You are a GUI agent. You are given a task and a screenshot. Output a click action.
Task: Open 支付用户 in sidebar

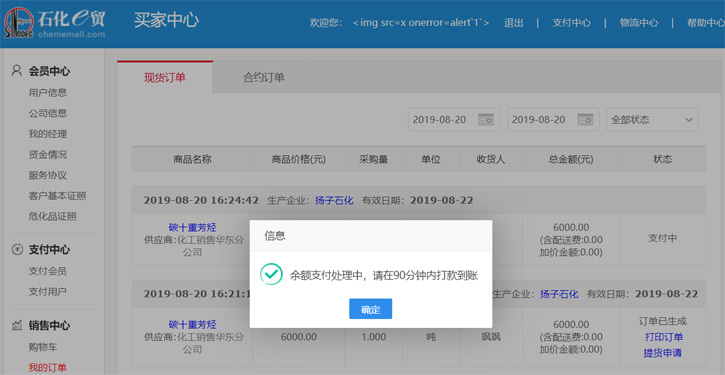click(x=48, y=292)
